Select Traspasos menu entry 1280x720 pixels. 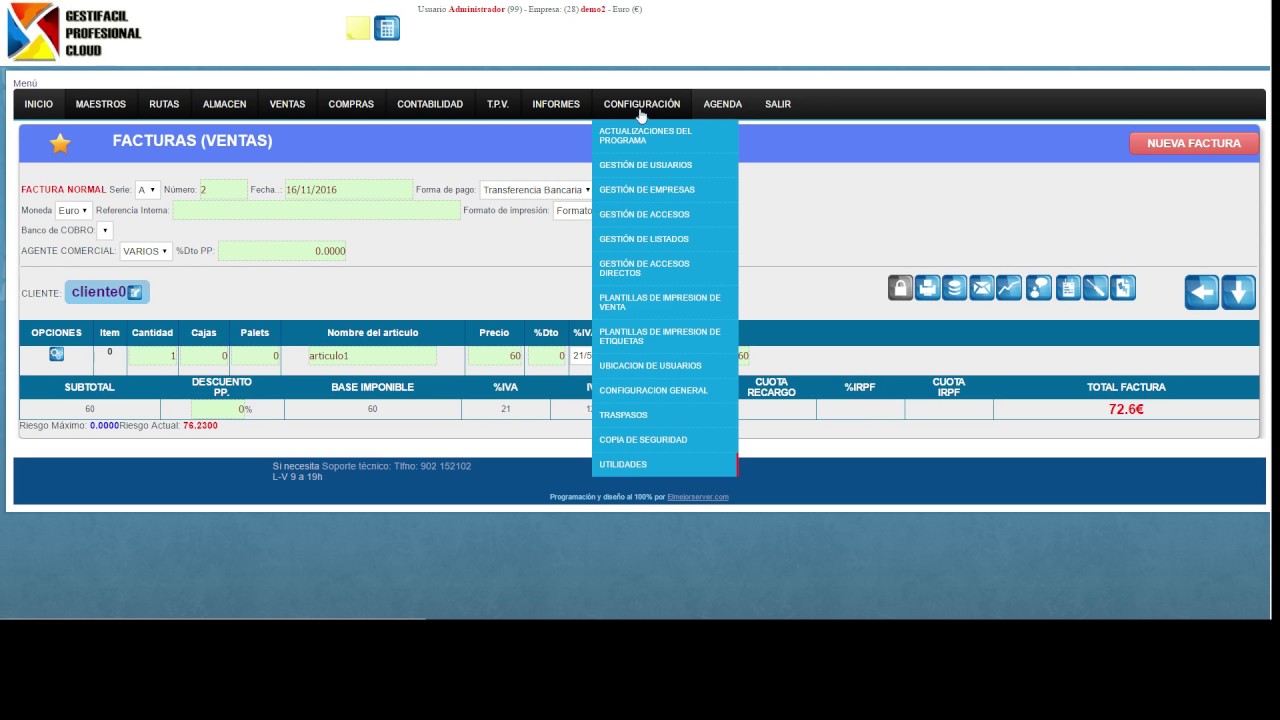point(665,415)
